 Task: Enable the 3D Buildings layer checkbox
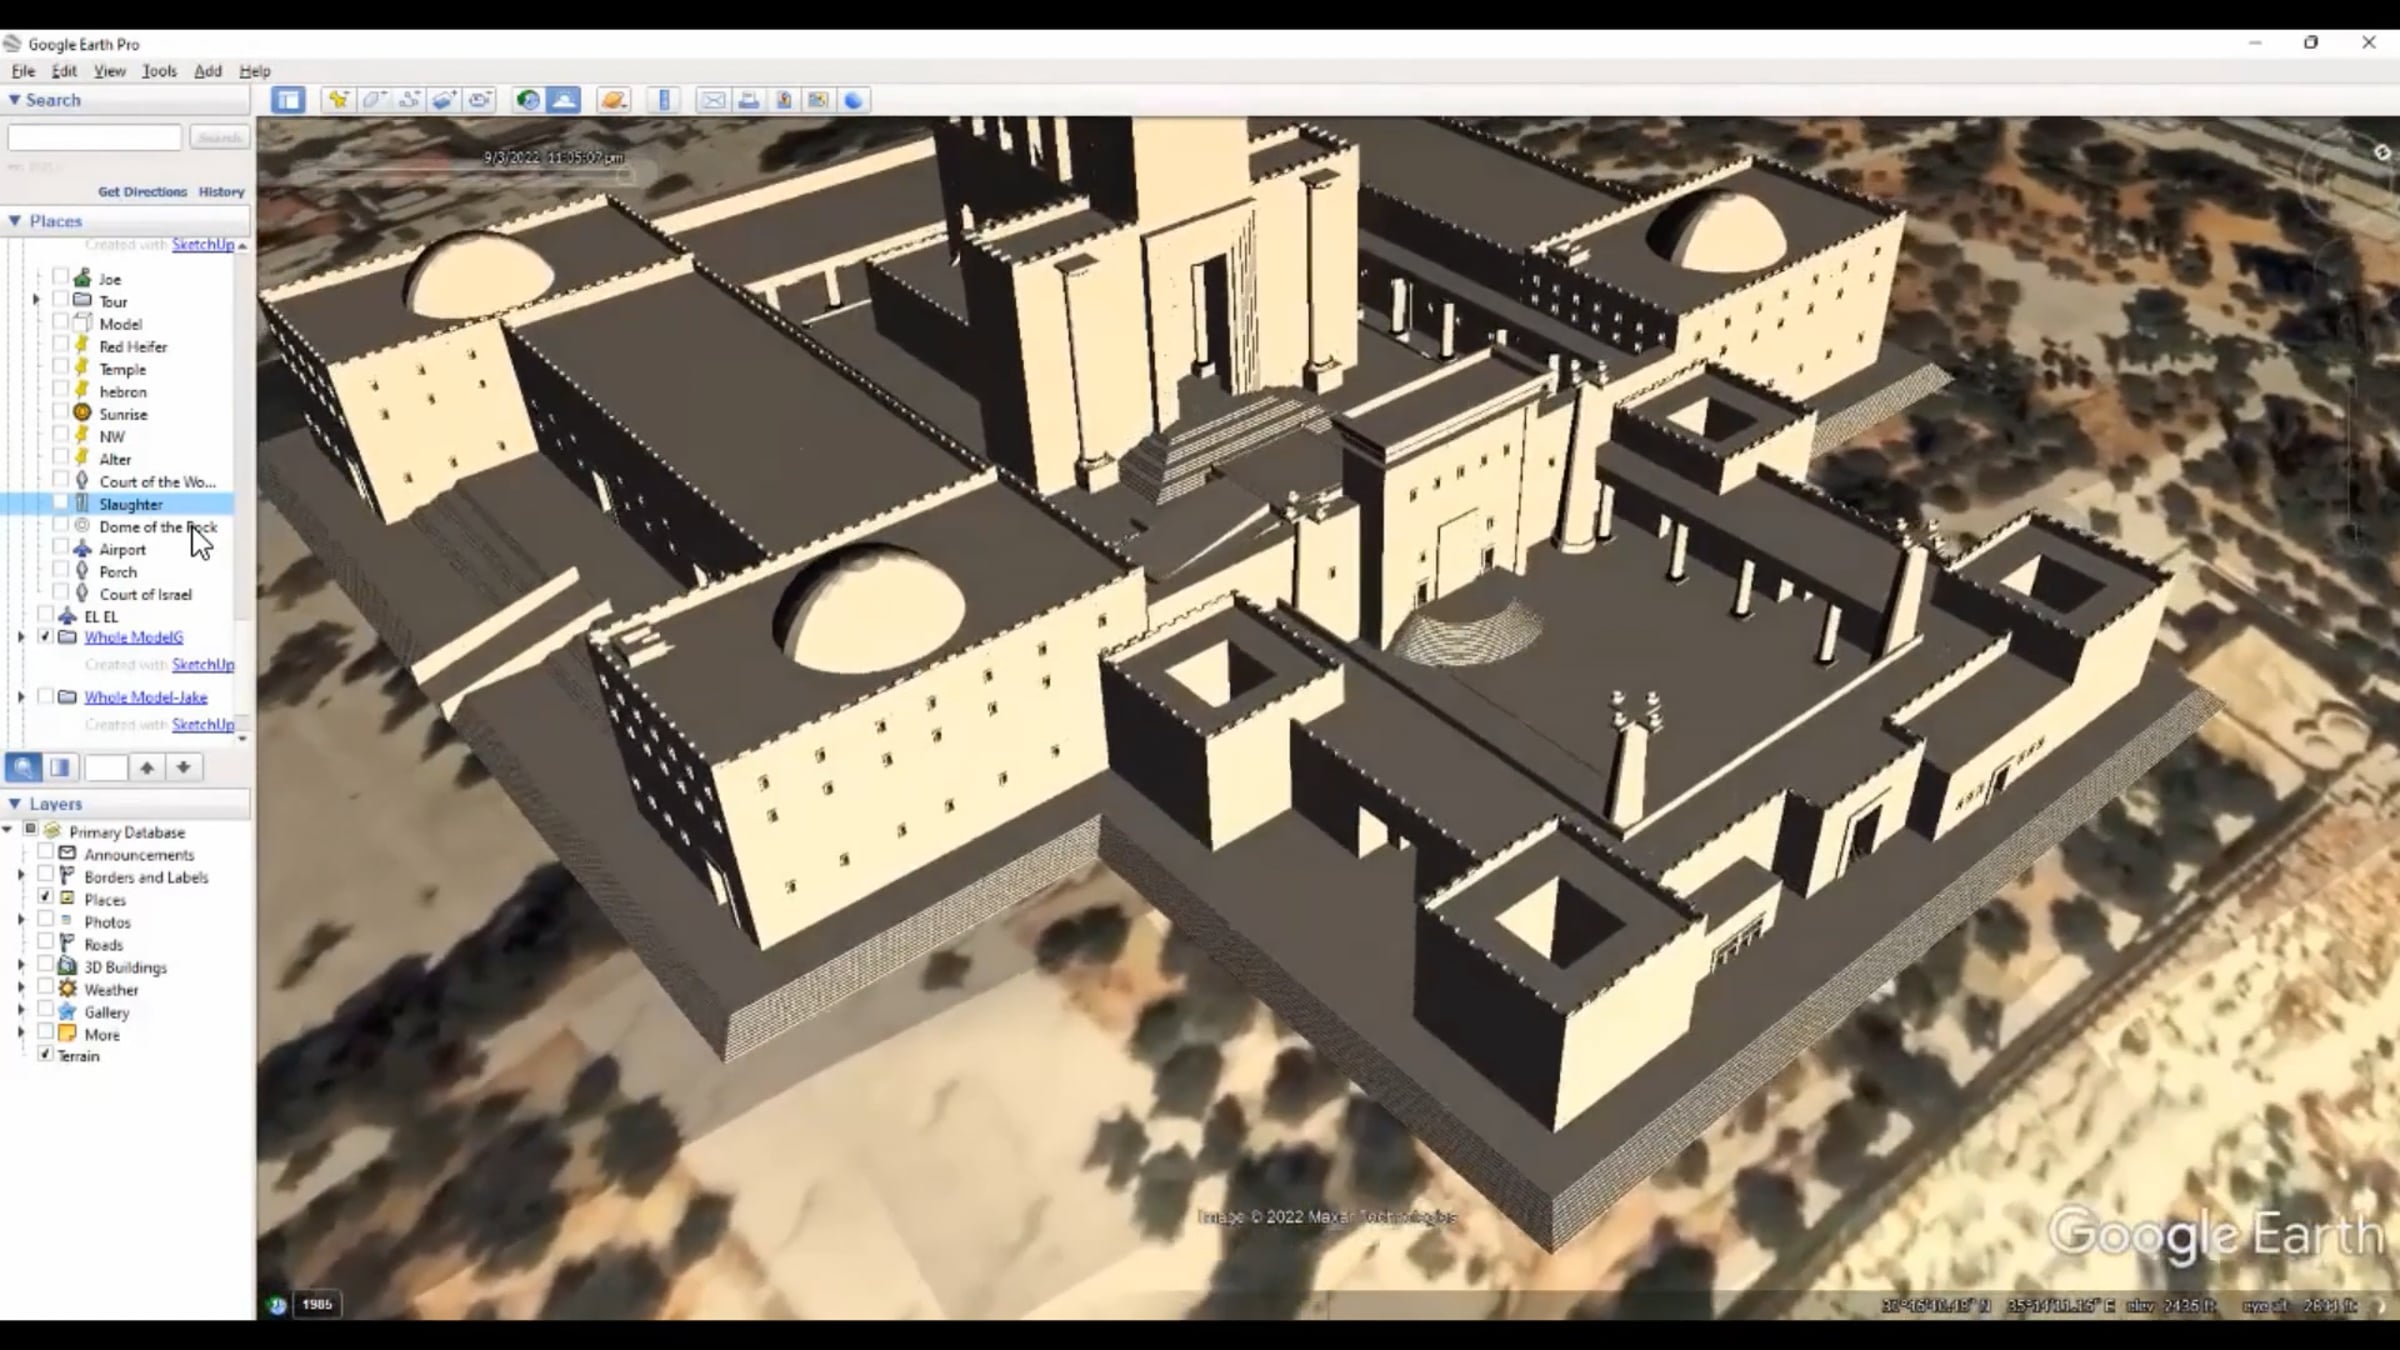[45, 966]
